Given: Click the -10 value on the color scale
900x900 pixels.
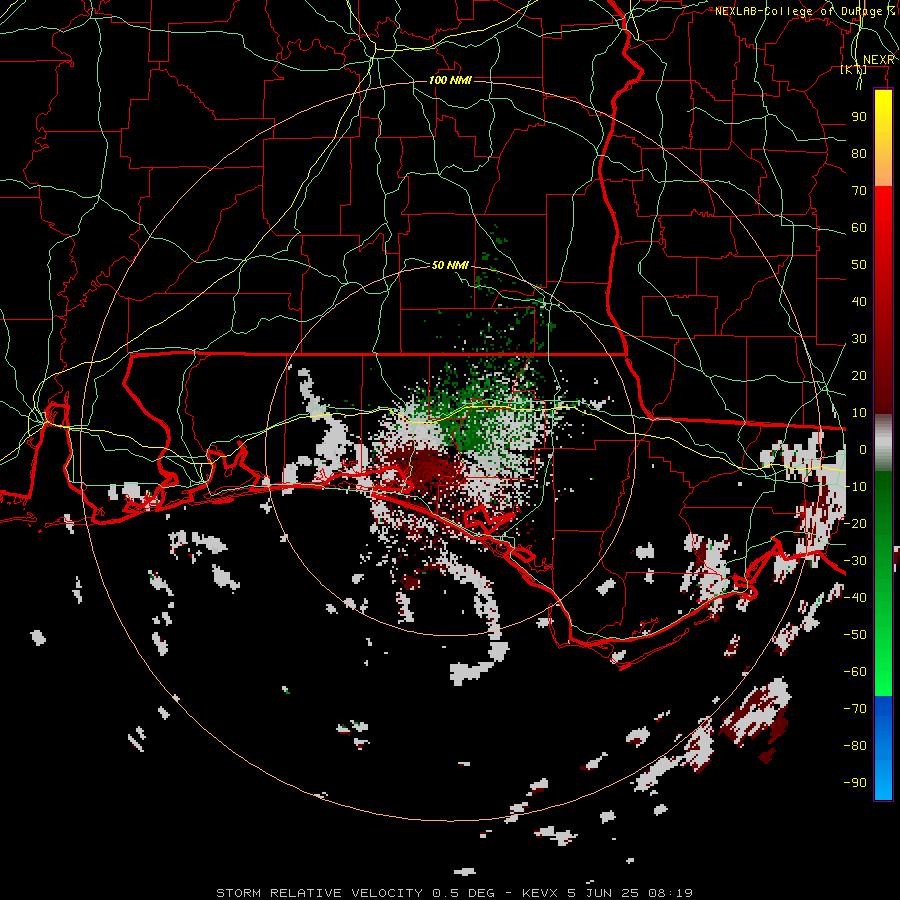Looking at the screenshot, I should click(x=855, y=487).
